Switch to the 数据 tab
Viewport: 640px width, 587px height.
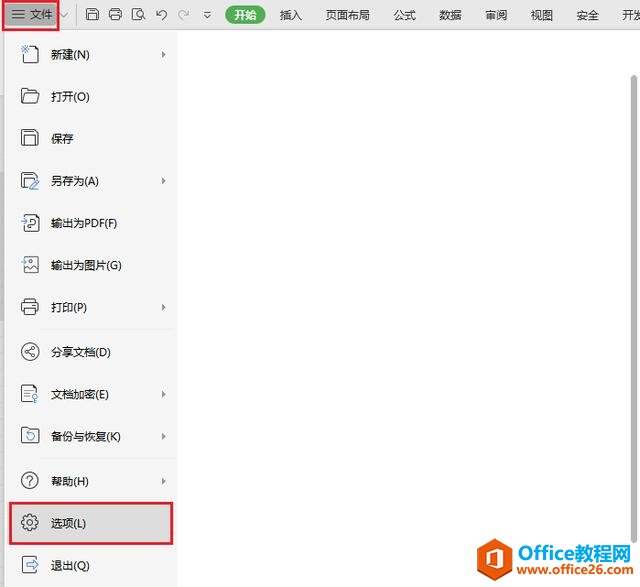[x=450, y=16]
